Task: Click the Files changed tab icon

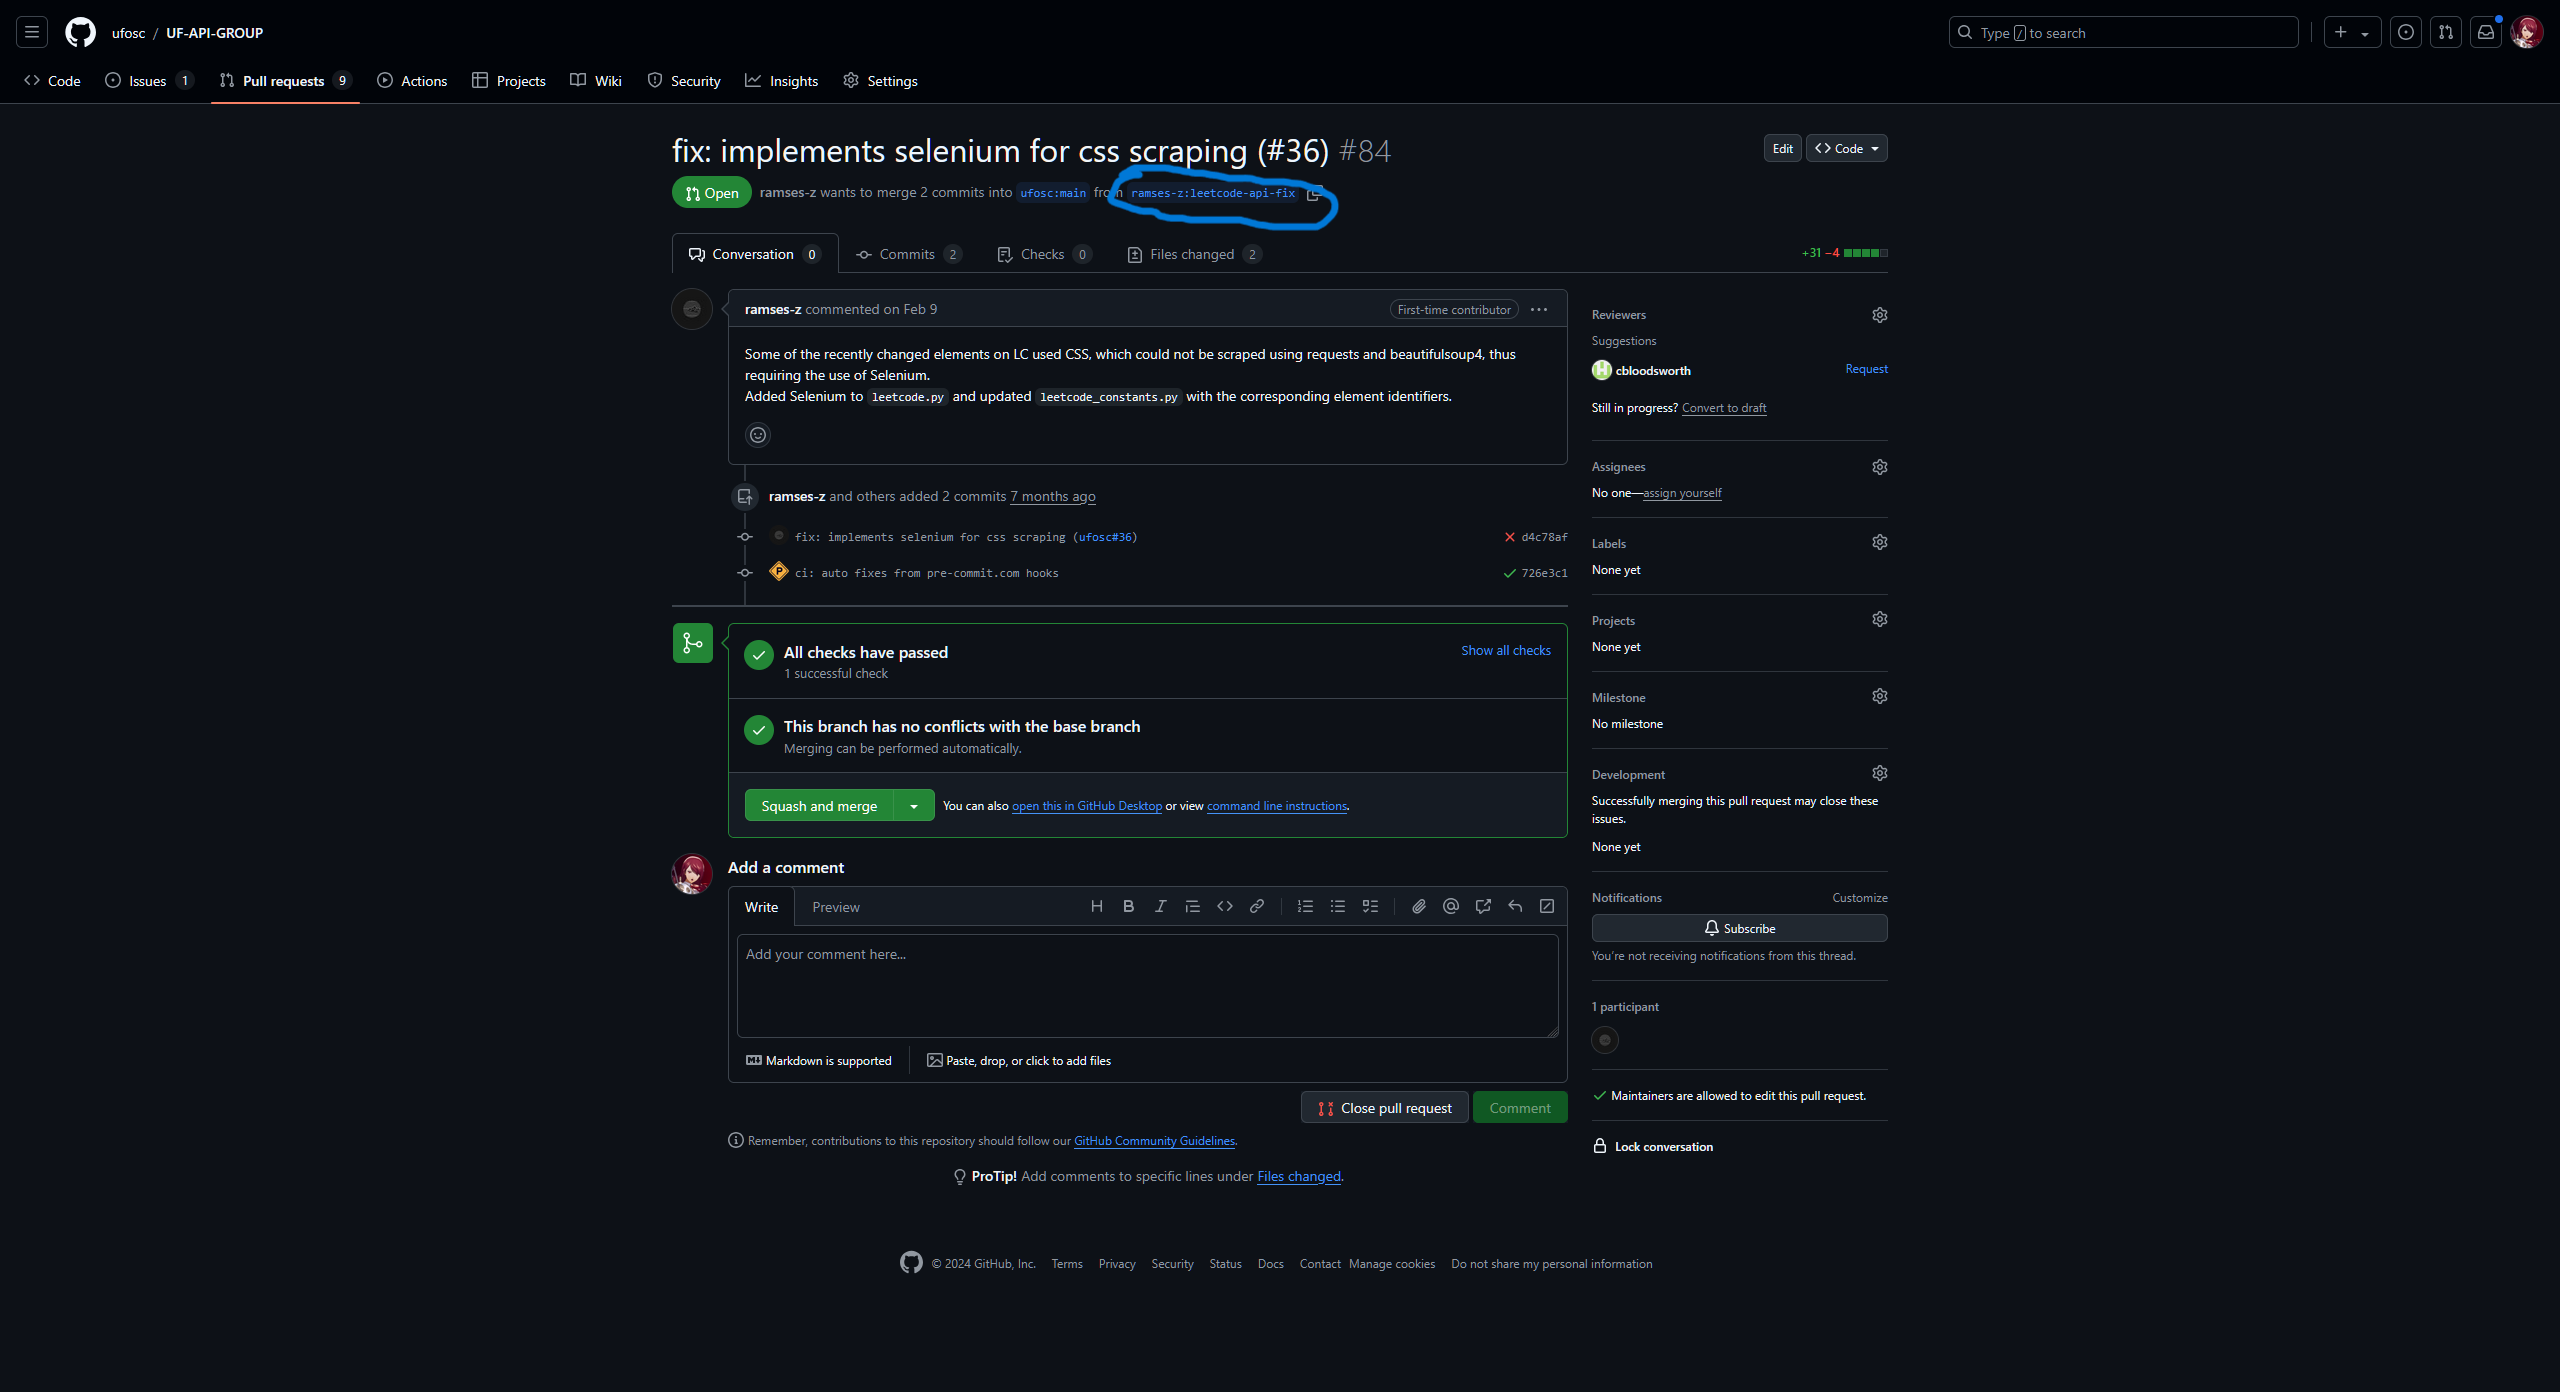Action: (1133, 254)
